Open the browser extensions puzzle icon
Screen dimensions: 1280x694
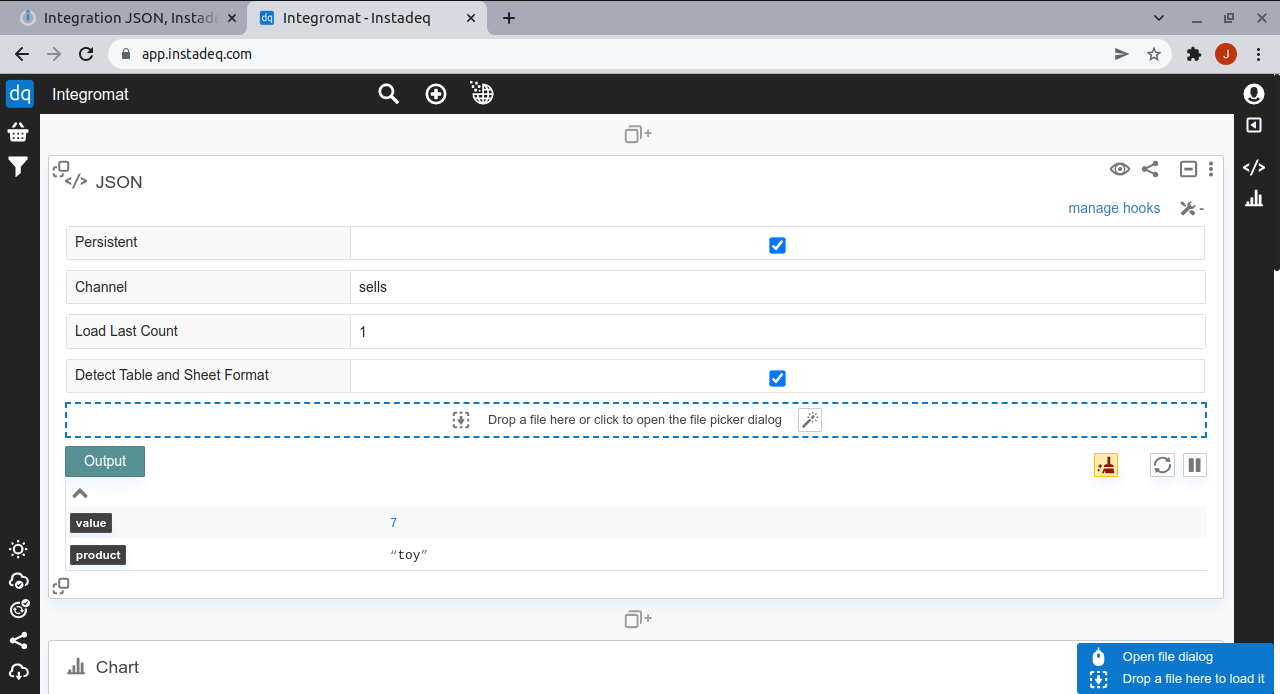[x=1193, y=54]
